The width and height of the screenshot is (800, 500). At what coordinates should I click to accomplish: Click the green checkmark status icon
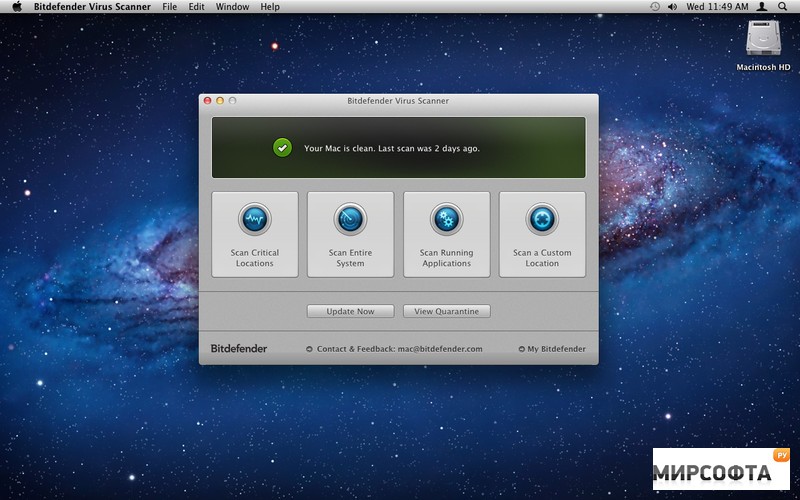point(283,148)
